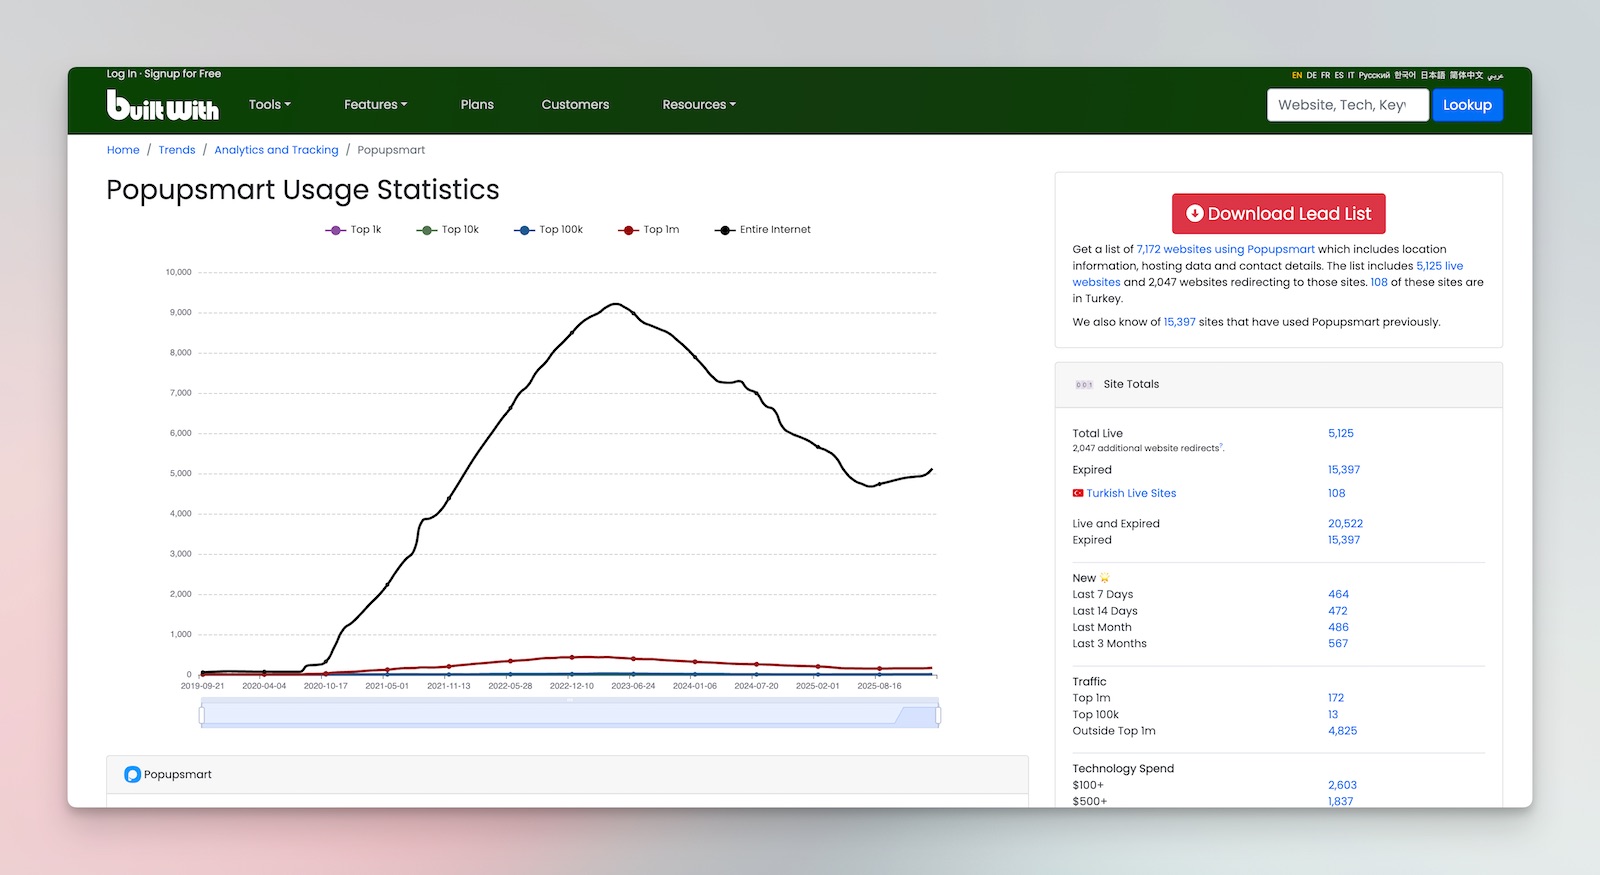
Task: Focus the Website, Tech, Keyword search field
Action: pos(1347,105)
